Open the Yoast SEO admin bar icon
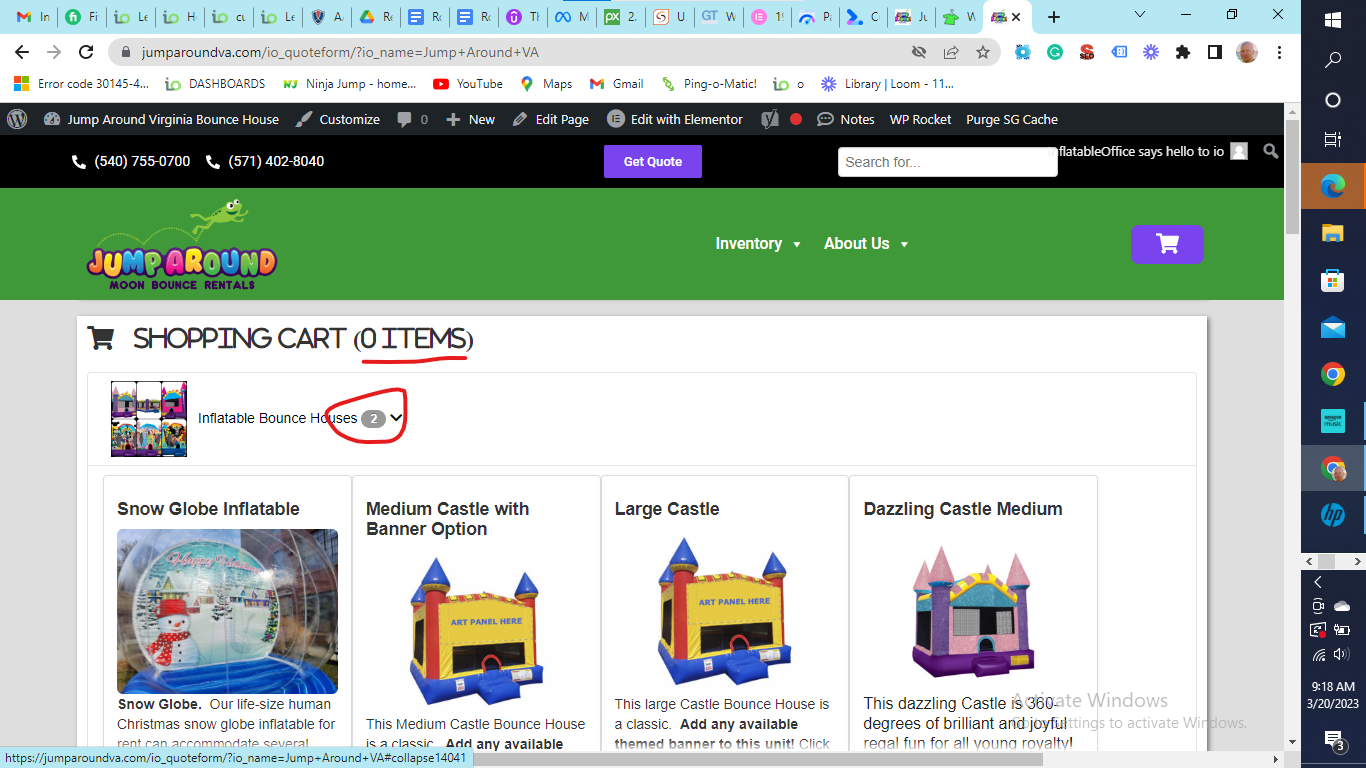 (x=769, y=119)
